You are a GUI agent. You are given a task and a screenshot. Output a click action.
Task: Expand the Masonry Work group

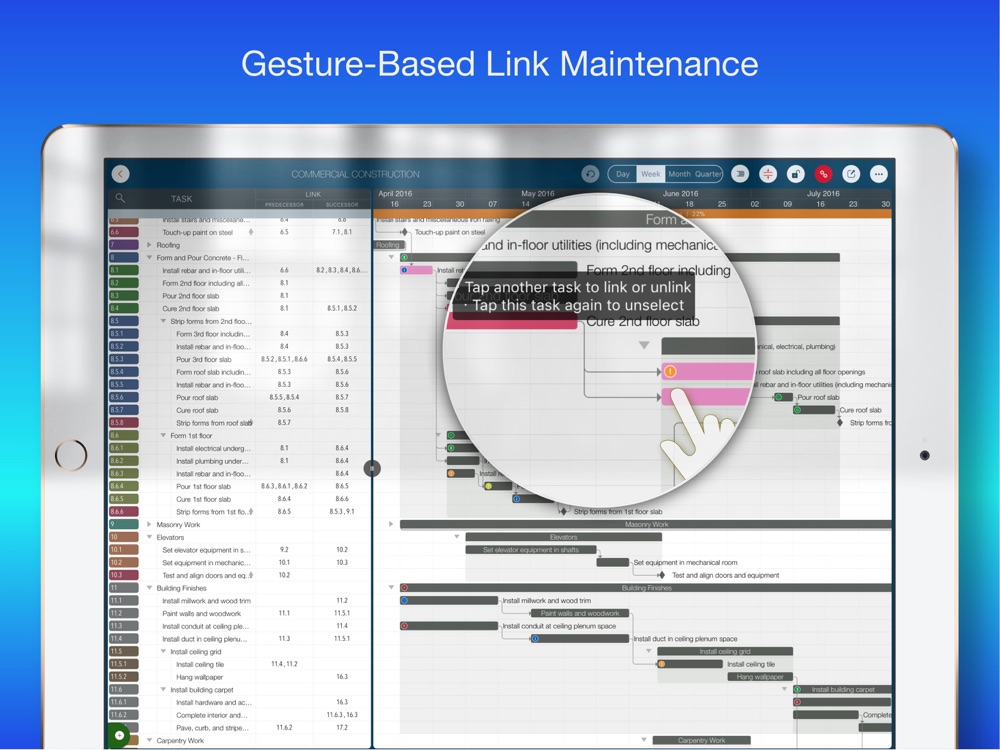pos(150,524)
